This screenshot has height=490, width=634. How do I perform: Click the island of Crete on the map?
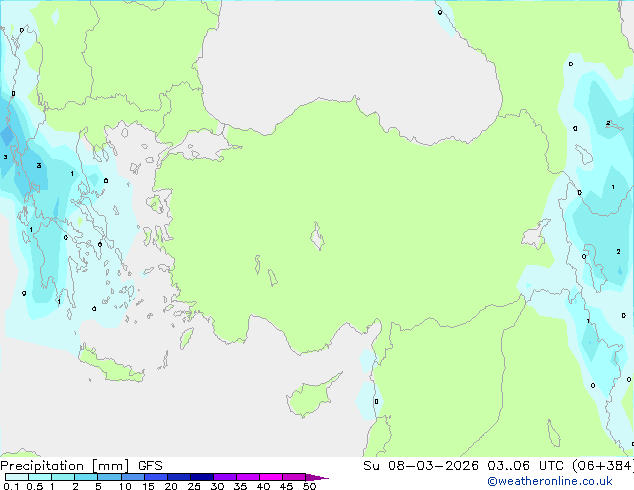click(110, 365)
